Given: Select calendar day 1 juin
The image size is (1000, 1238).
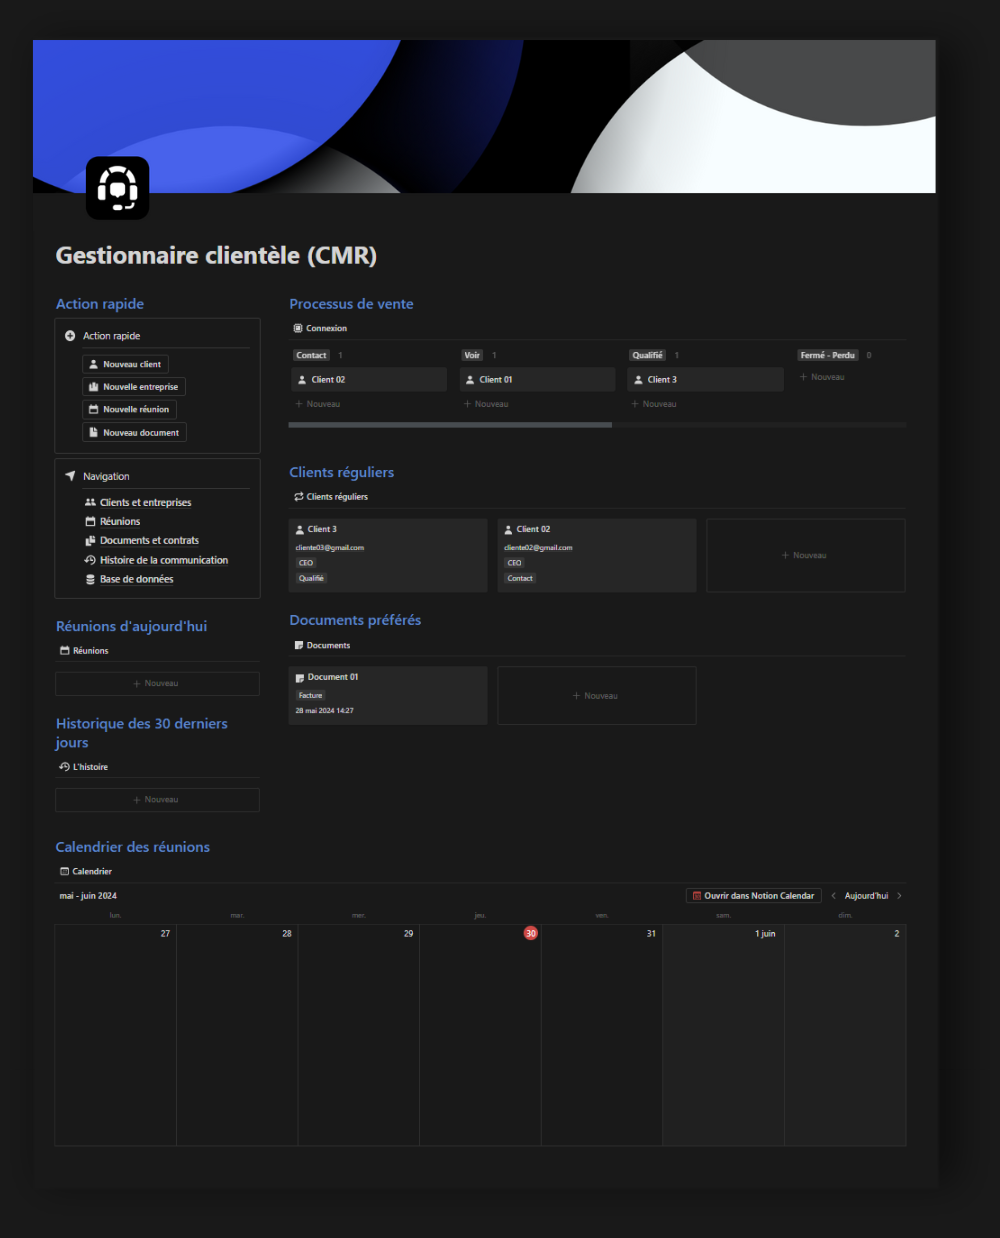Looking at the screenshot, I should (x=723, y=1035).
